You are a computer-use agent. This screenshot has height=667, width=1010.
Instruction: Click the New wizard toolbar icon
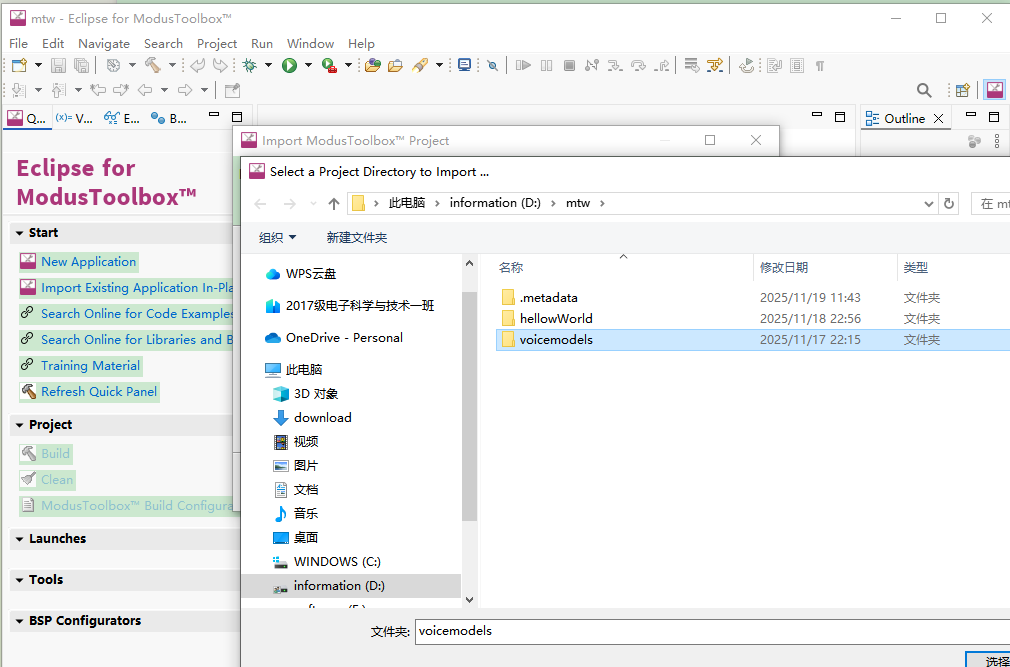pyautogui.click(x=19, y=65)
